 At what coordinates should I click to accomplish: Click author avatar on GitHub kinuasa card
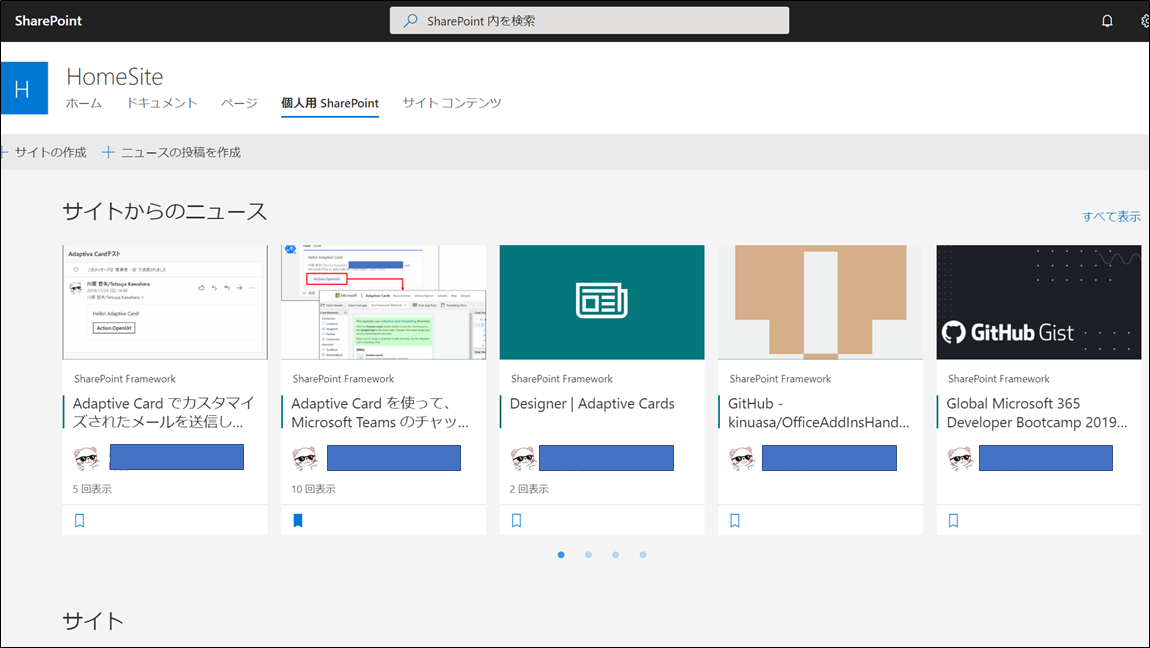742,458
